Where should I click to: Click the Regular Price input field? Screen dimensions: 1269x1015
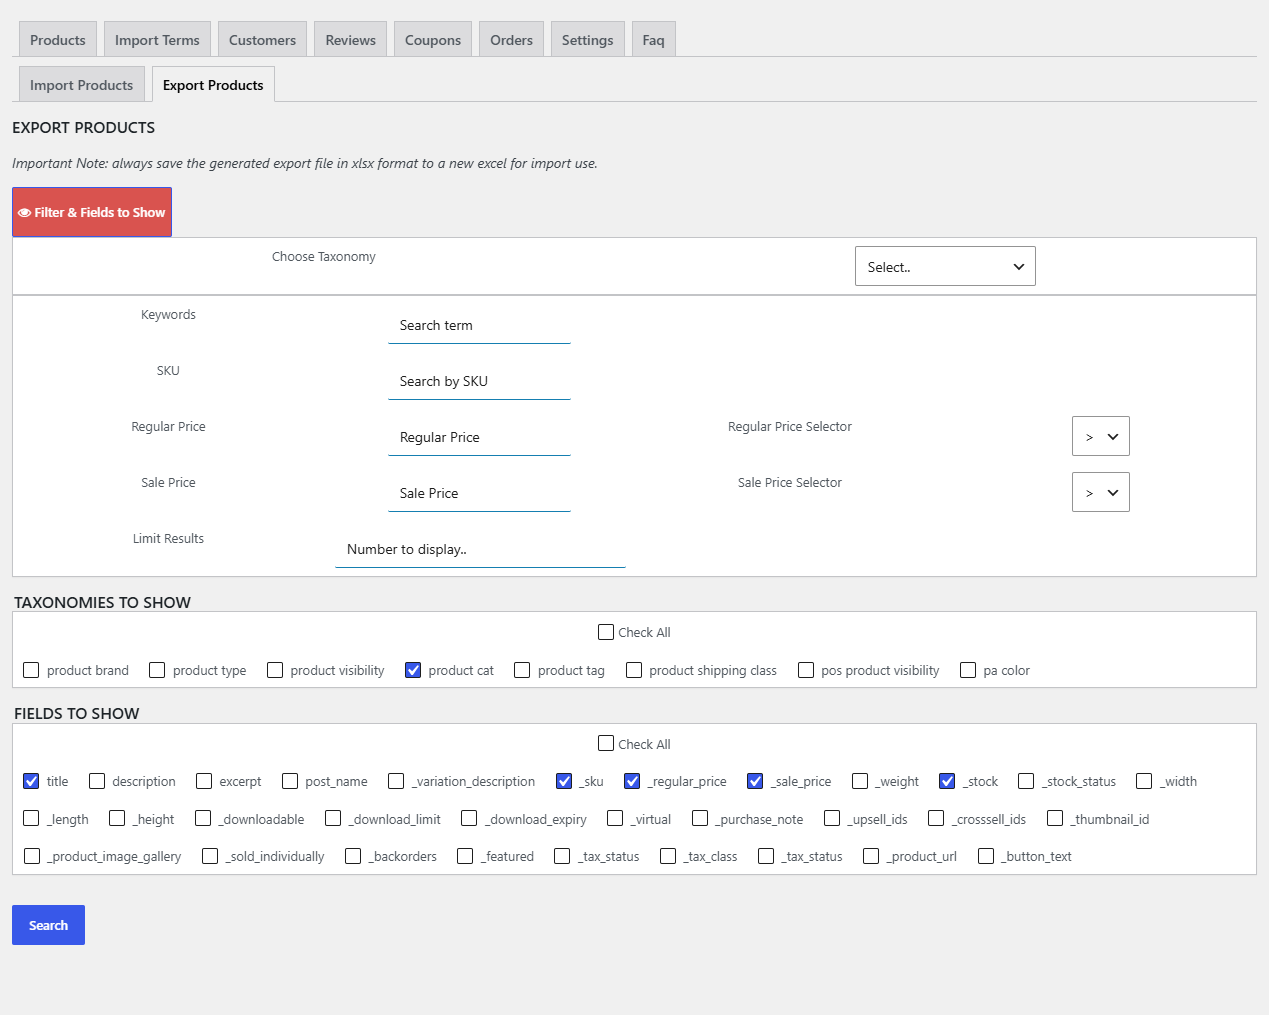pos(479,437)
